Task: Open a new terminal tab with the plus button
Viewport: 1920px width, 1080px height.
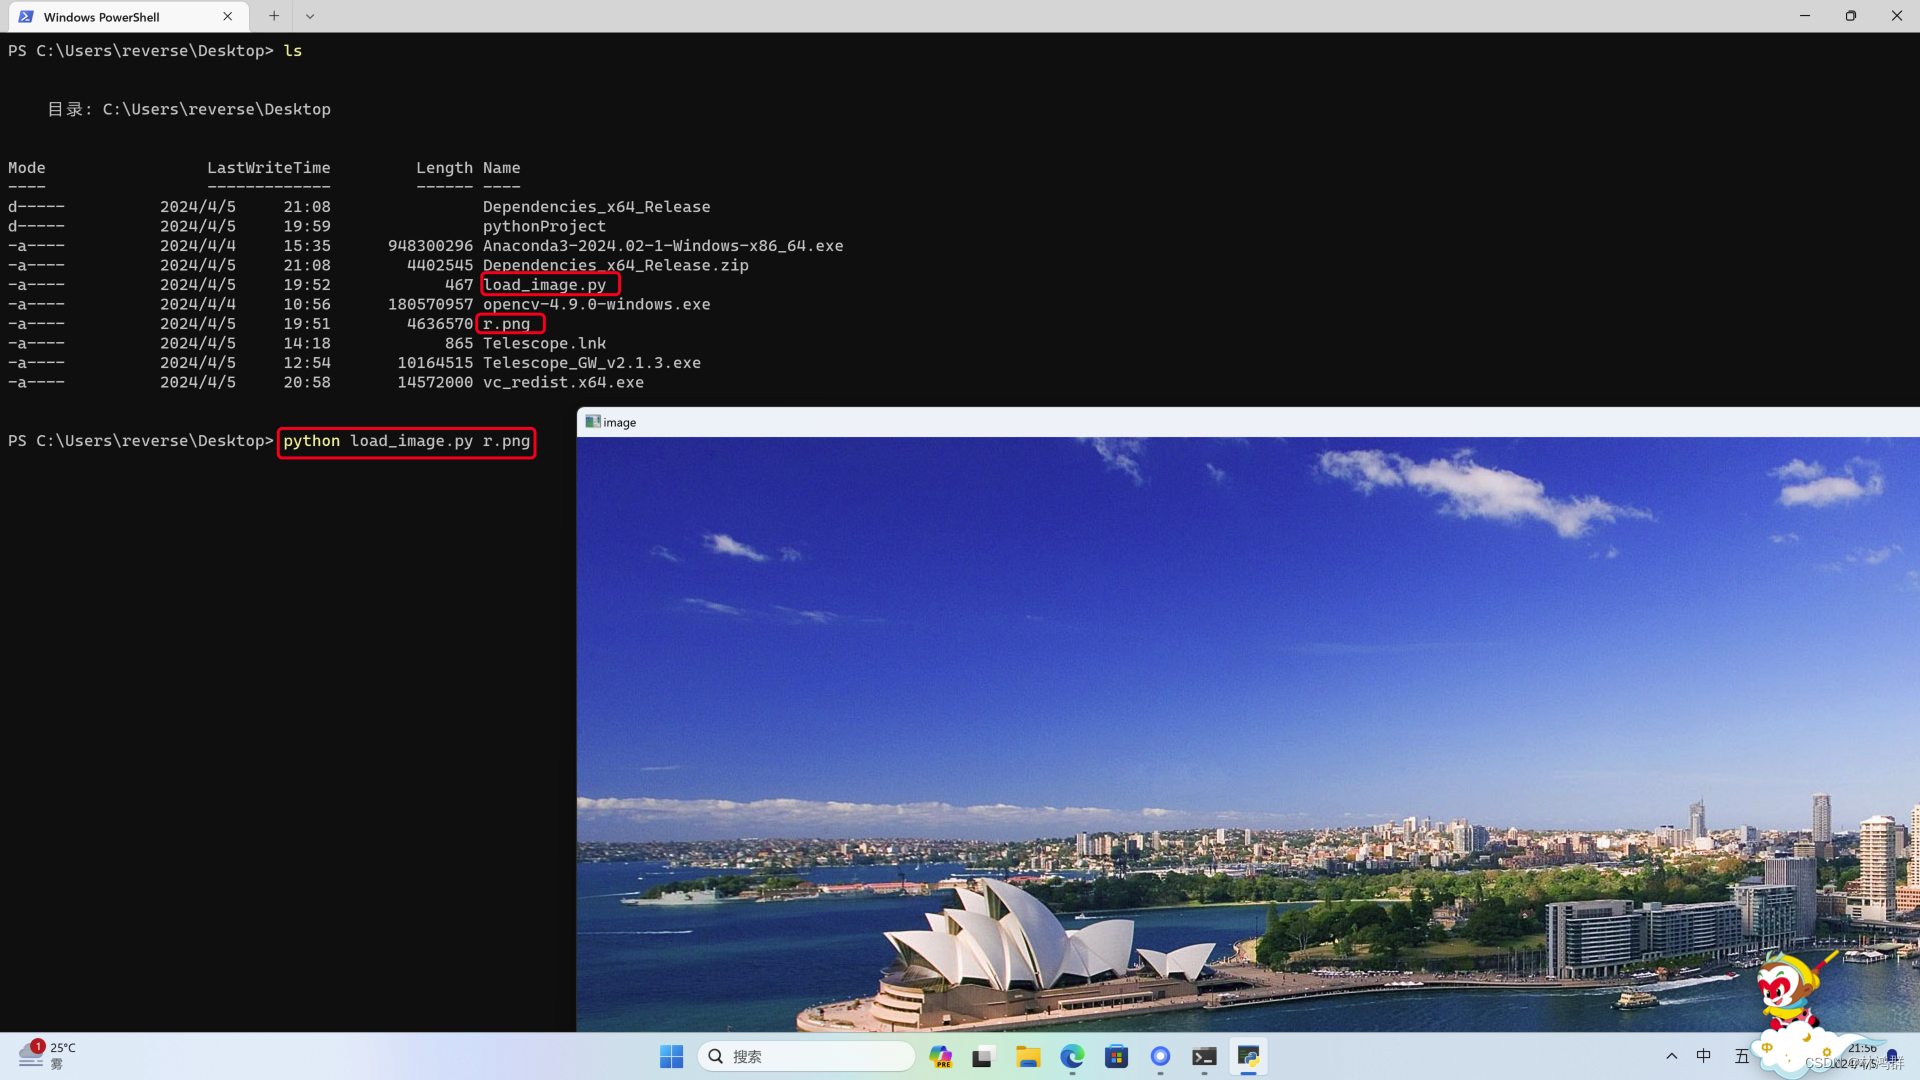Action: [x=272, y=16]
